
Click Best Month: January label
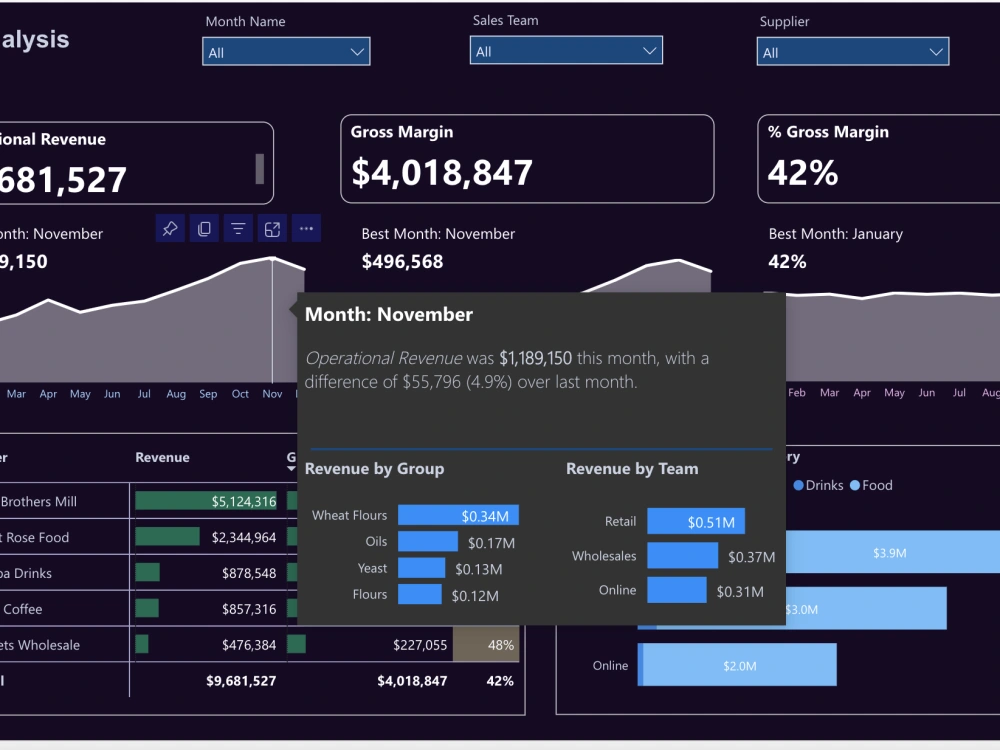click(x=835, y=234)
